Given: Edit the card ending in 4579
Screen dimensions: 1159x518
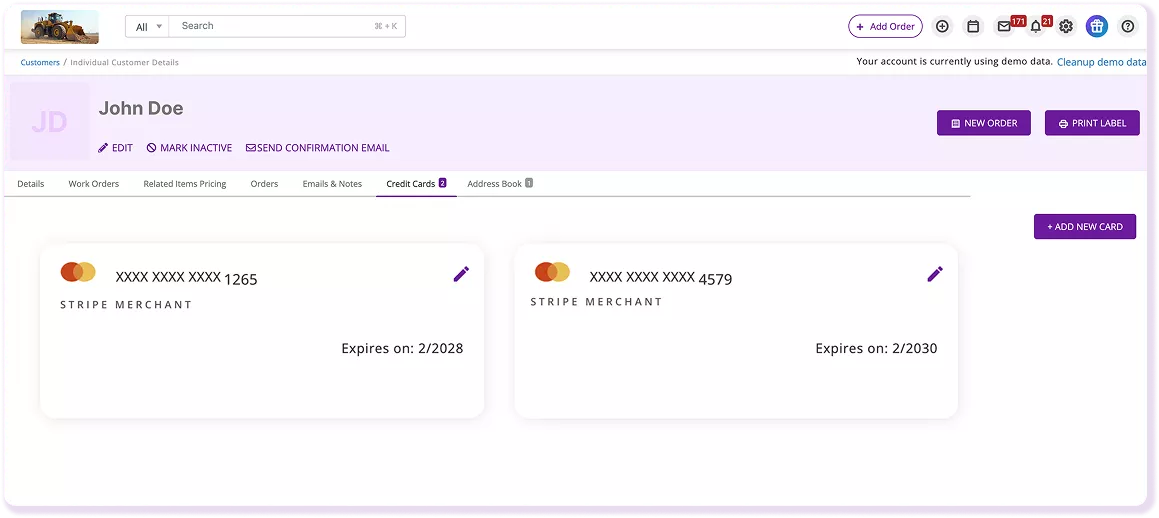Looking at the screenshot, I should (935, 274).
